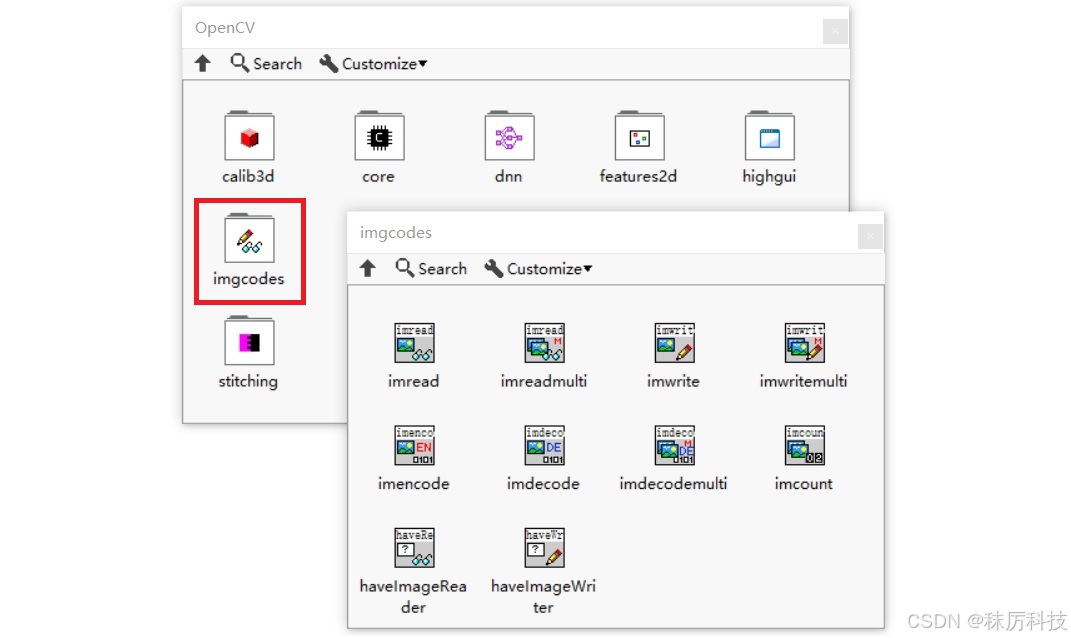Click Search in the OpenCV palette
Viewport: 1071px width, 638px height.
click(266, 64)
